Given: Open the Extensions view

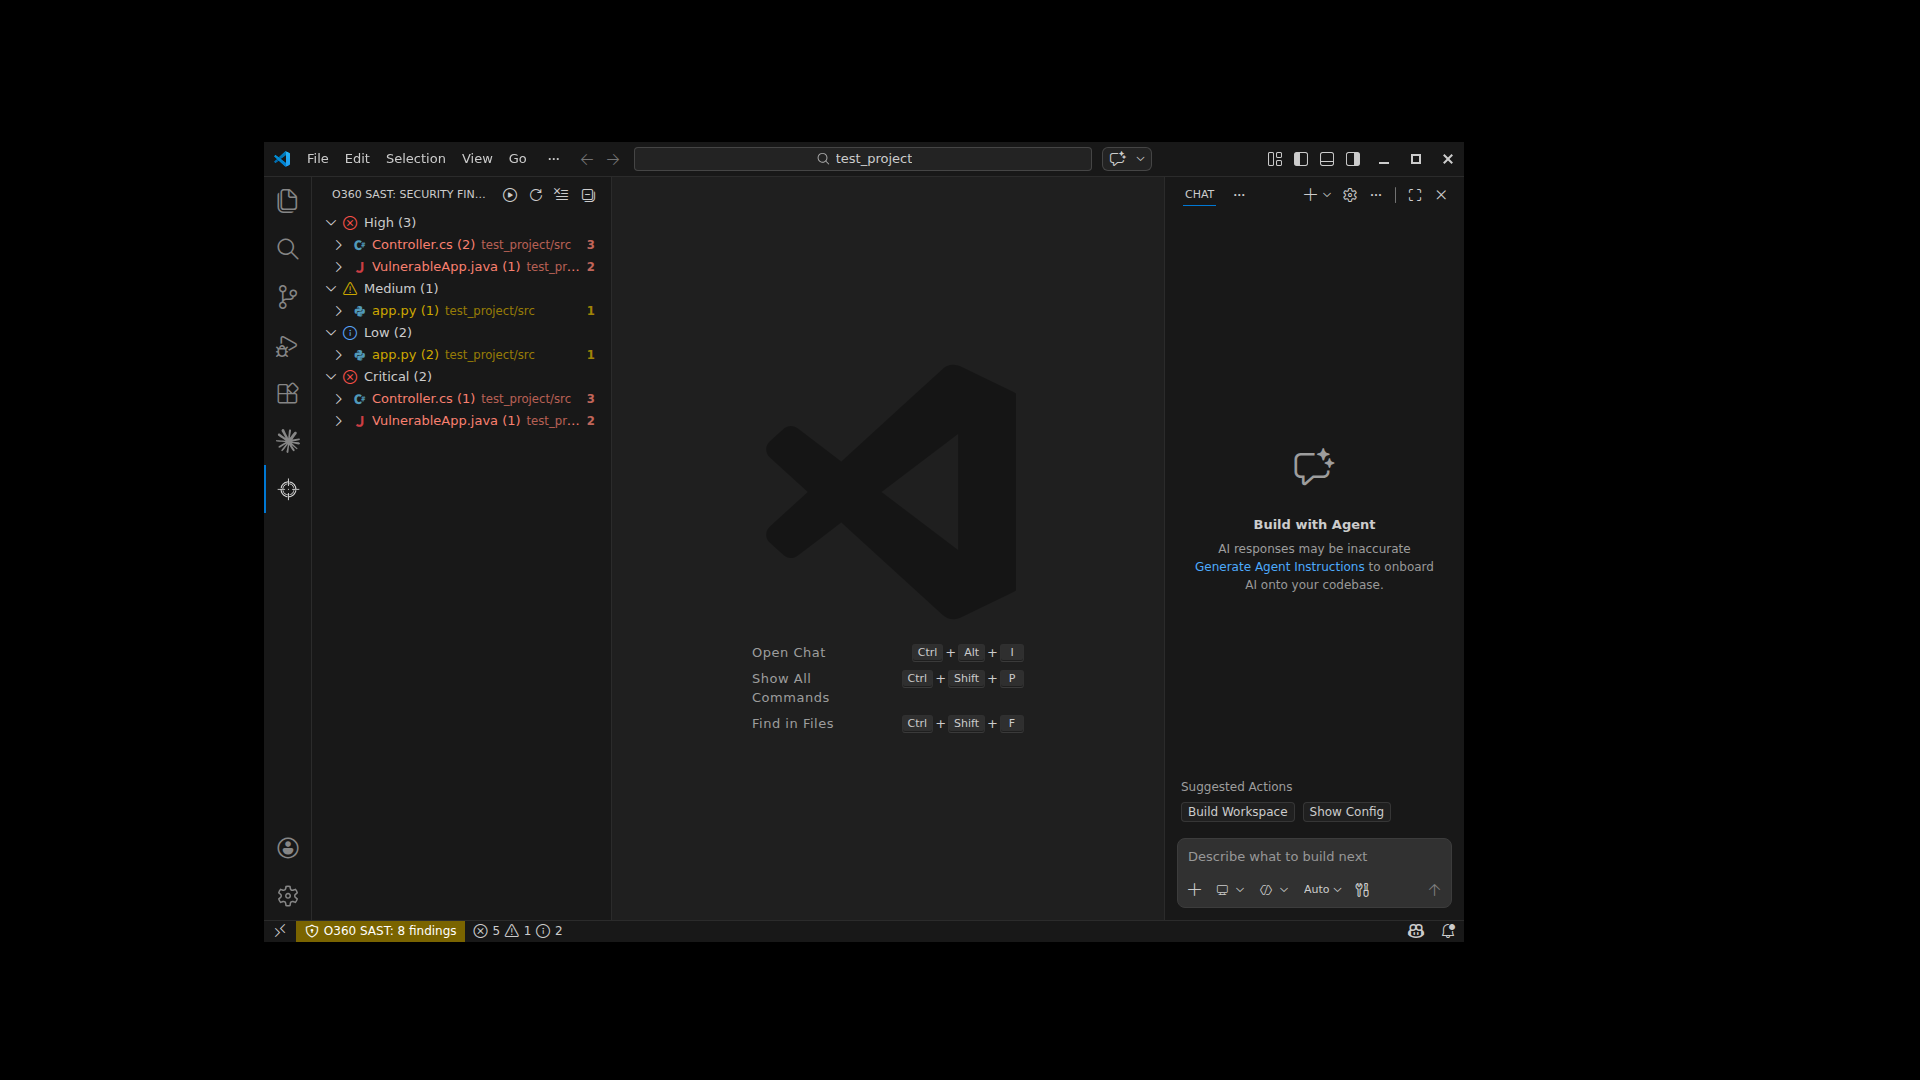Looking at the screenshot, I should click(287, 393).
